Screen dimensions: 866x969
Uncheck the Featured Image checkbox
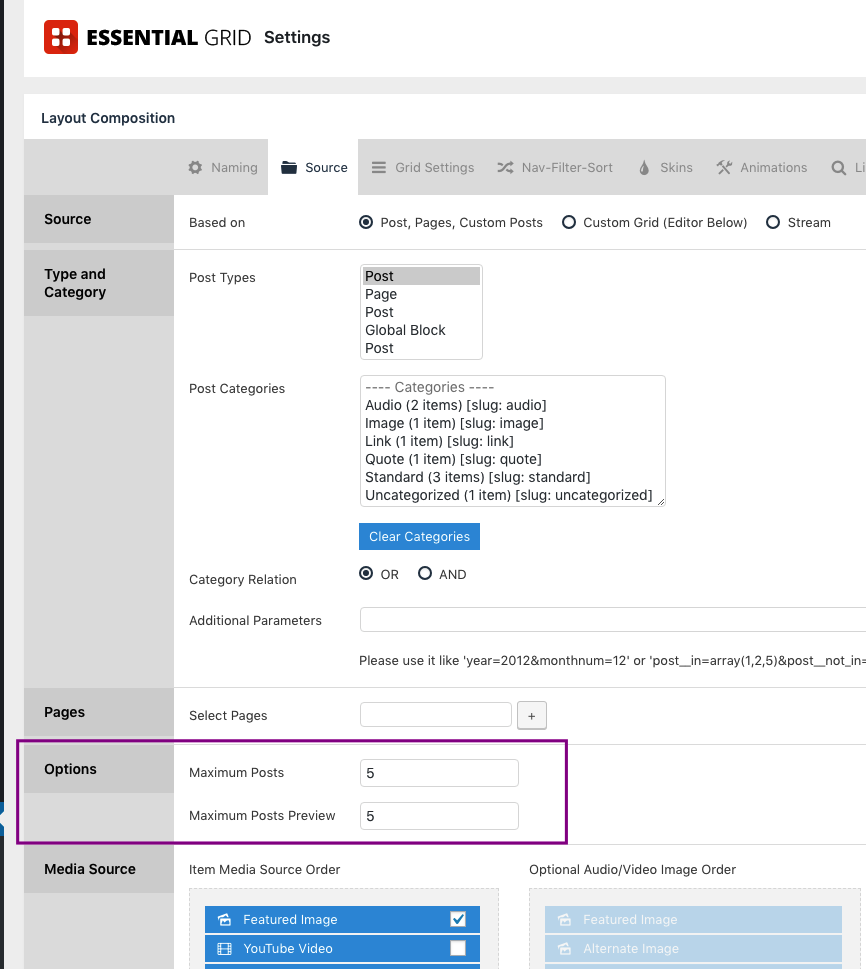pyautogui.click(x=458, y=919)
